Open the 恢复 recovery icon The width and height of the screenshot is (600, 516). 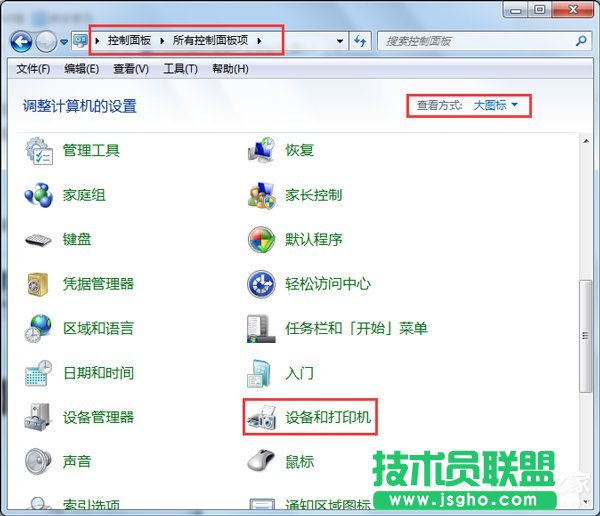click(261, 150)
